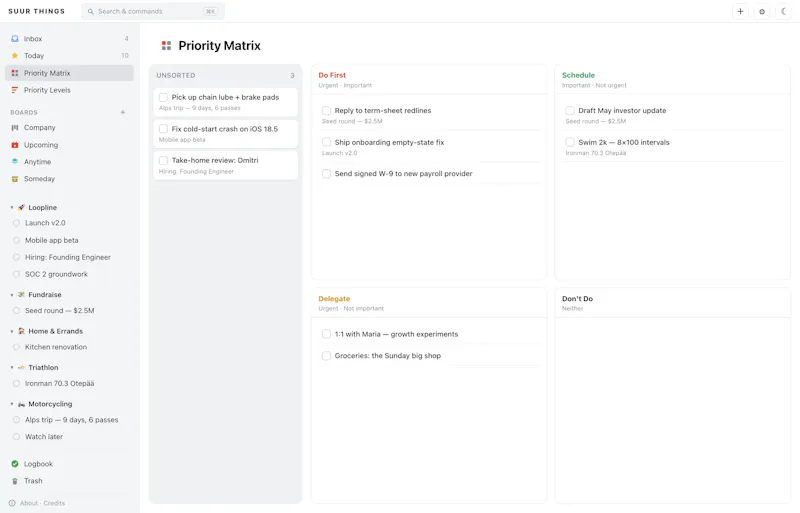The height and width of the screenshot is (513, 800).
Task: Click the Search & commands field
Action: (x=153, y=11)
